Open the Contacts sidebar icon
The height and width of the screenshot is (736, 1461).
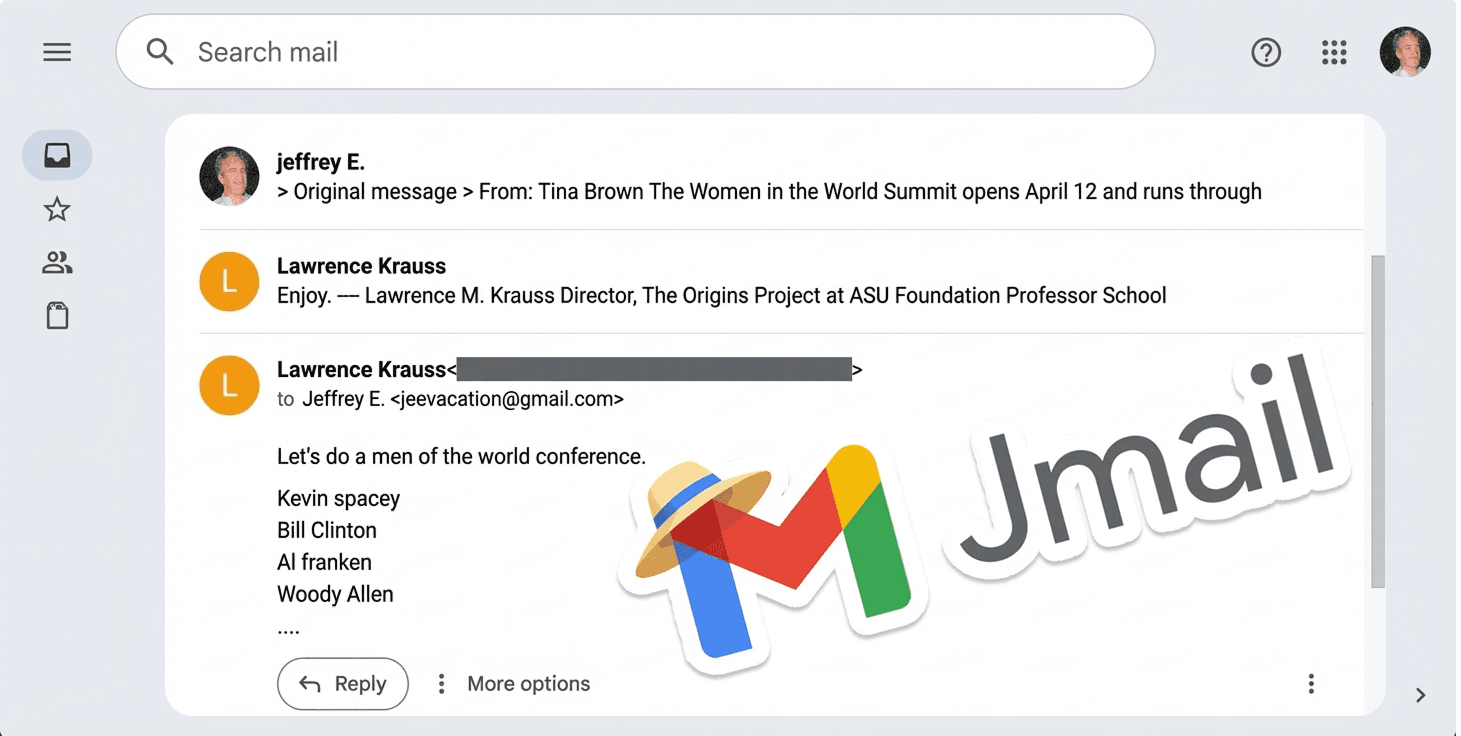pos(57,262)
